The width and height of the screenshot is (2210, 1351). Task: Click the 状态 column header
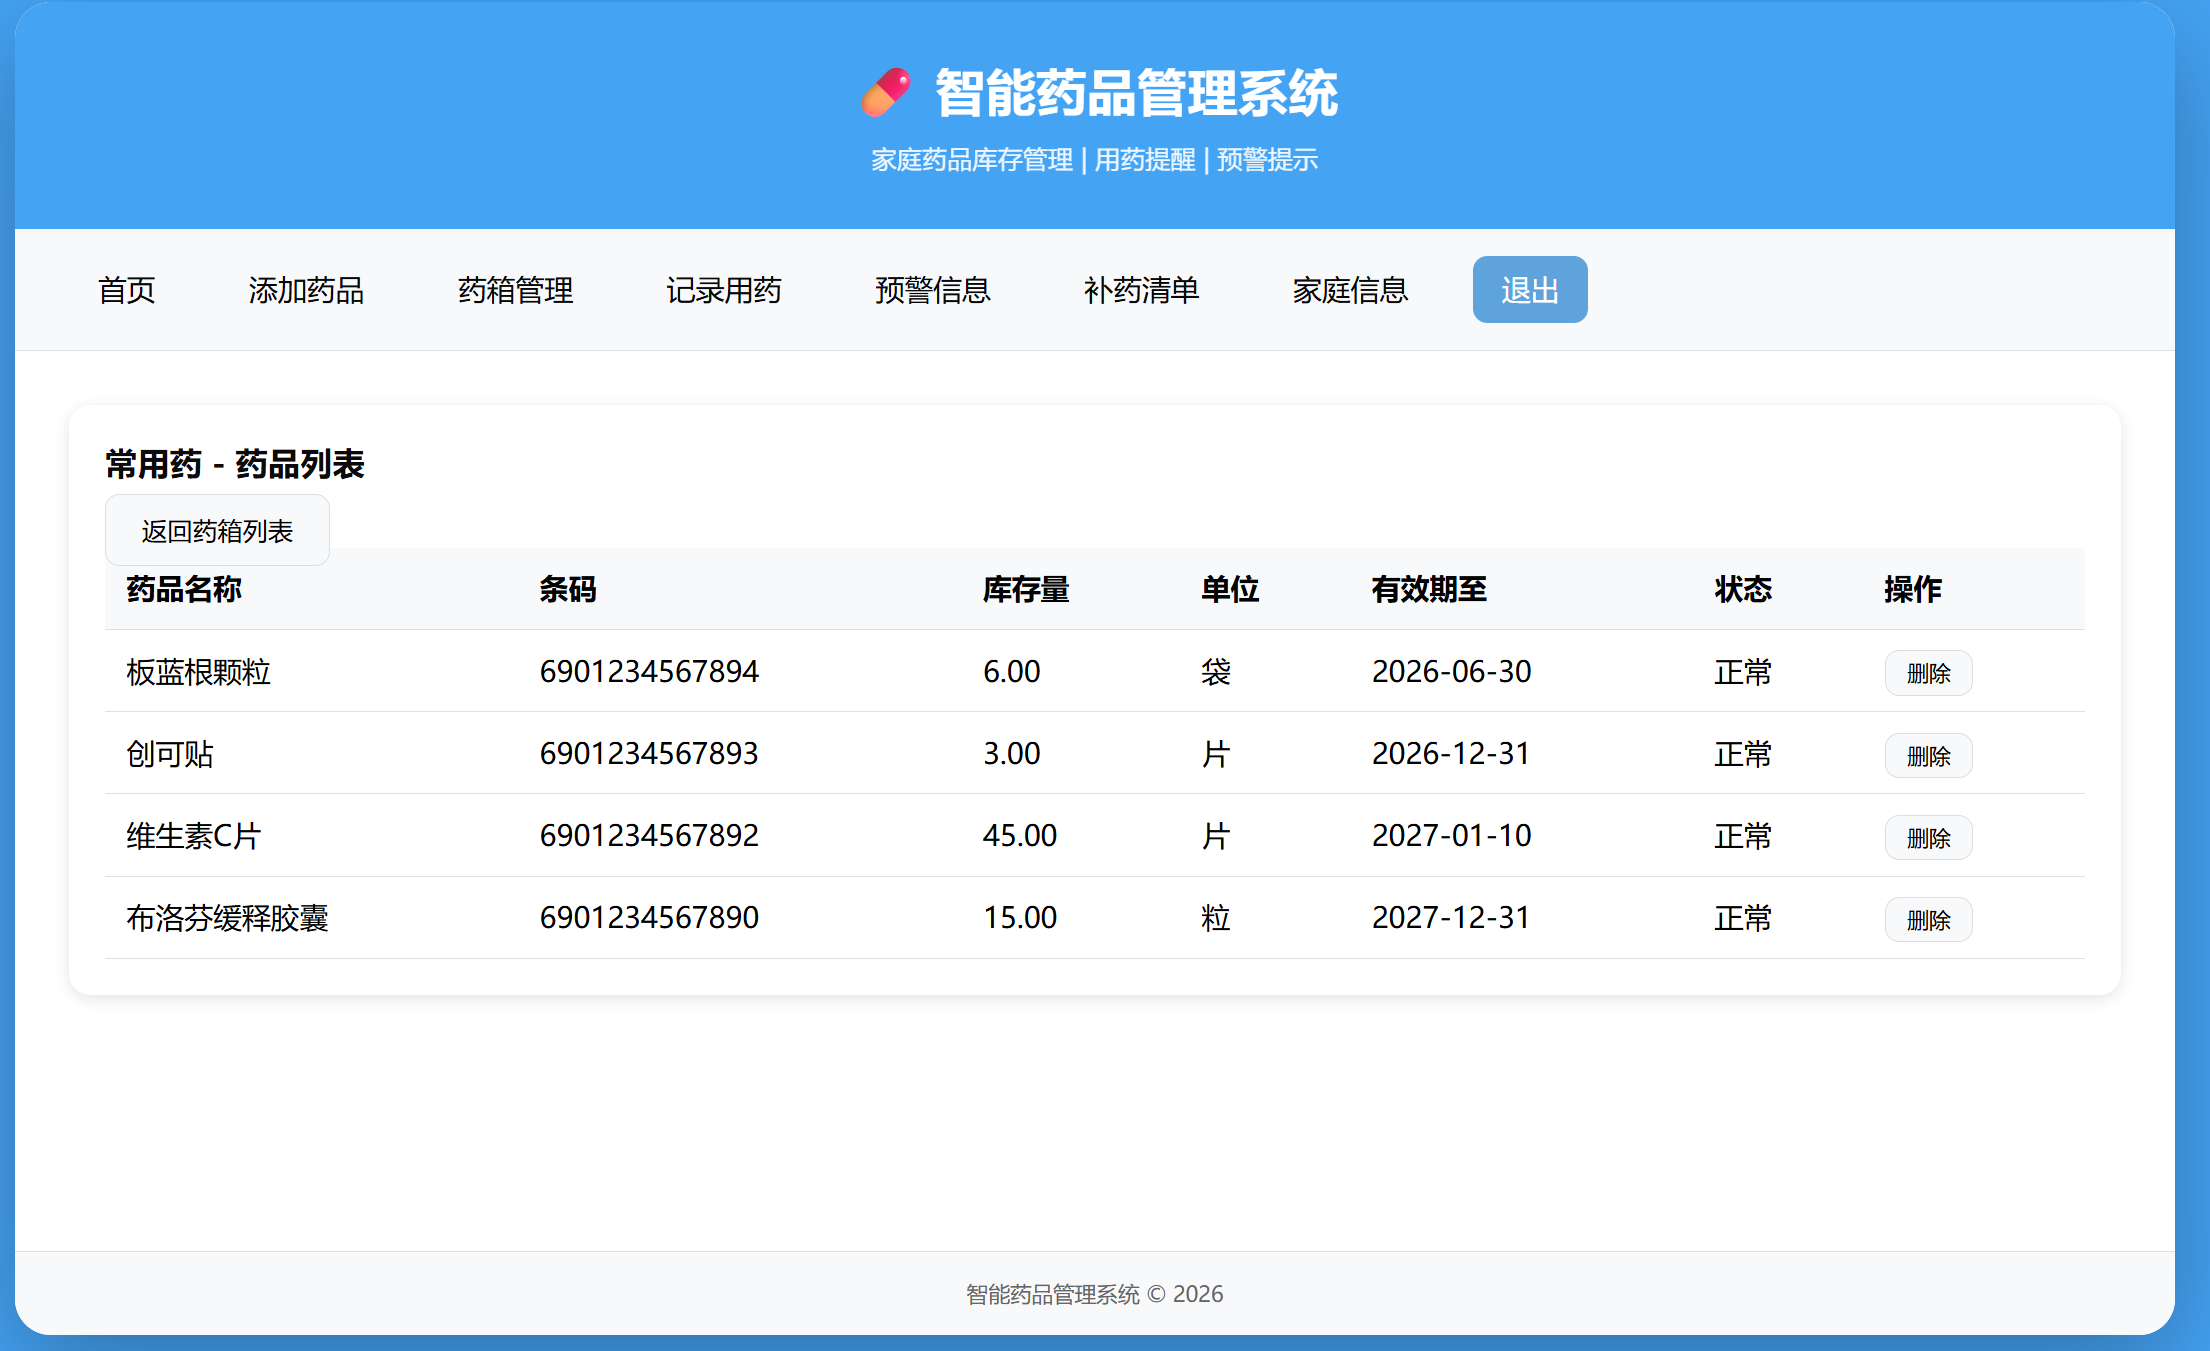1743,590
